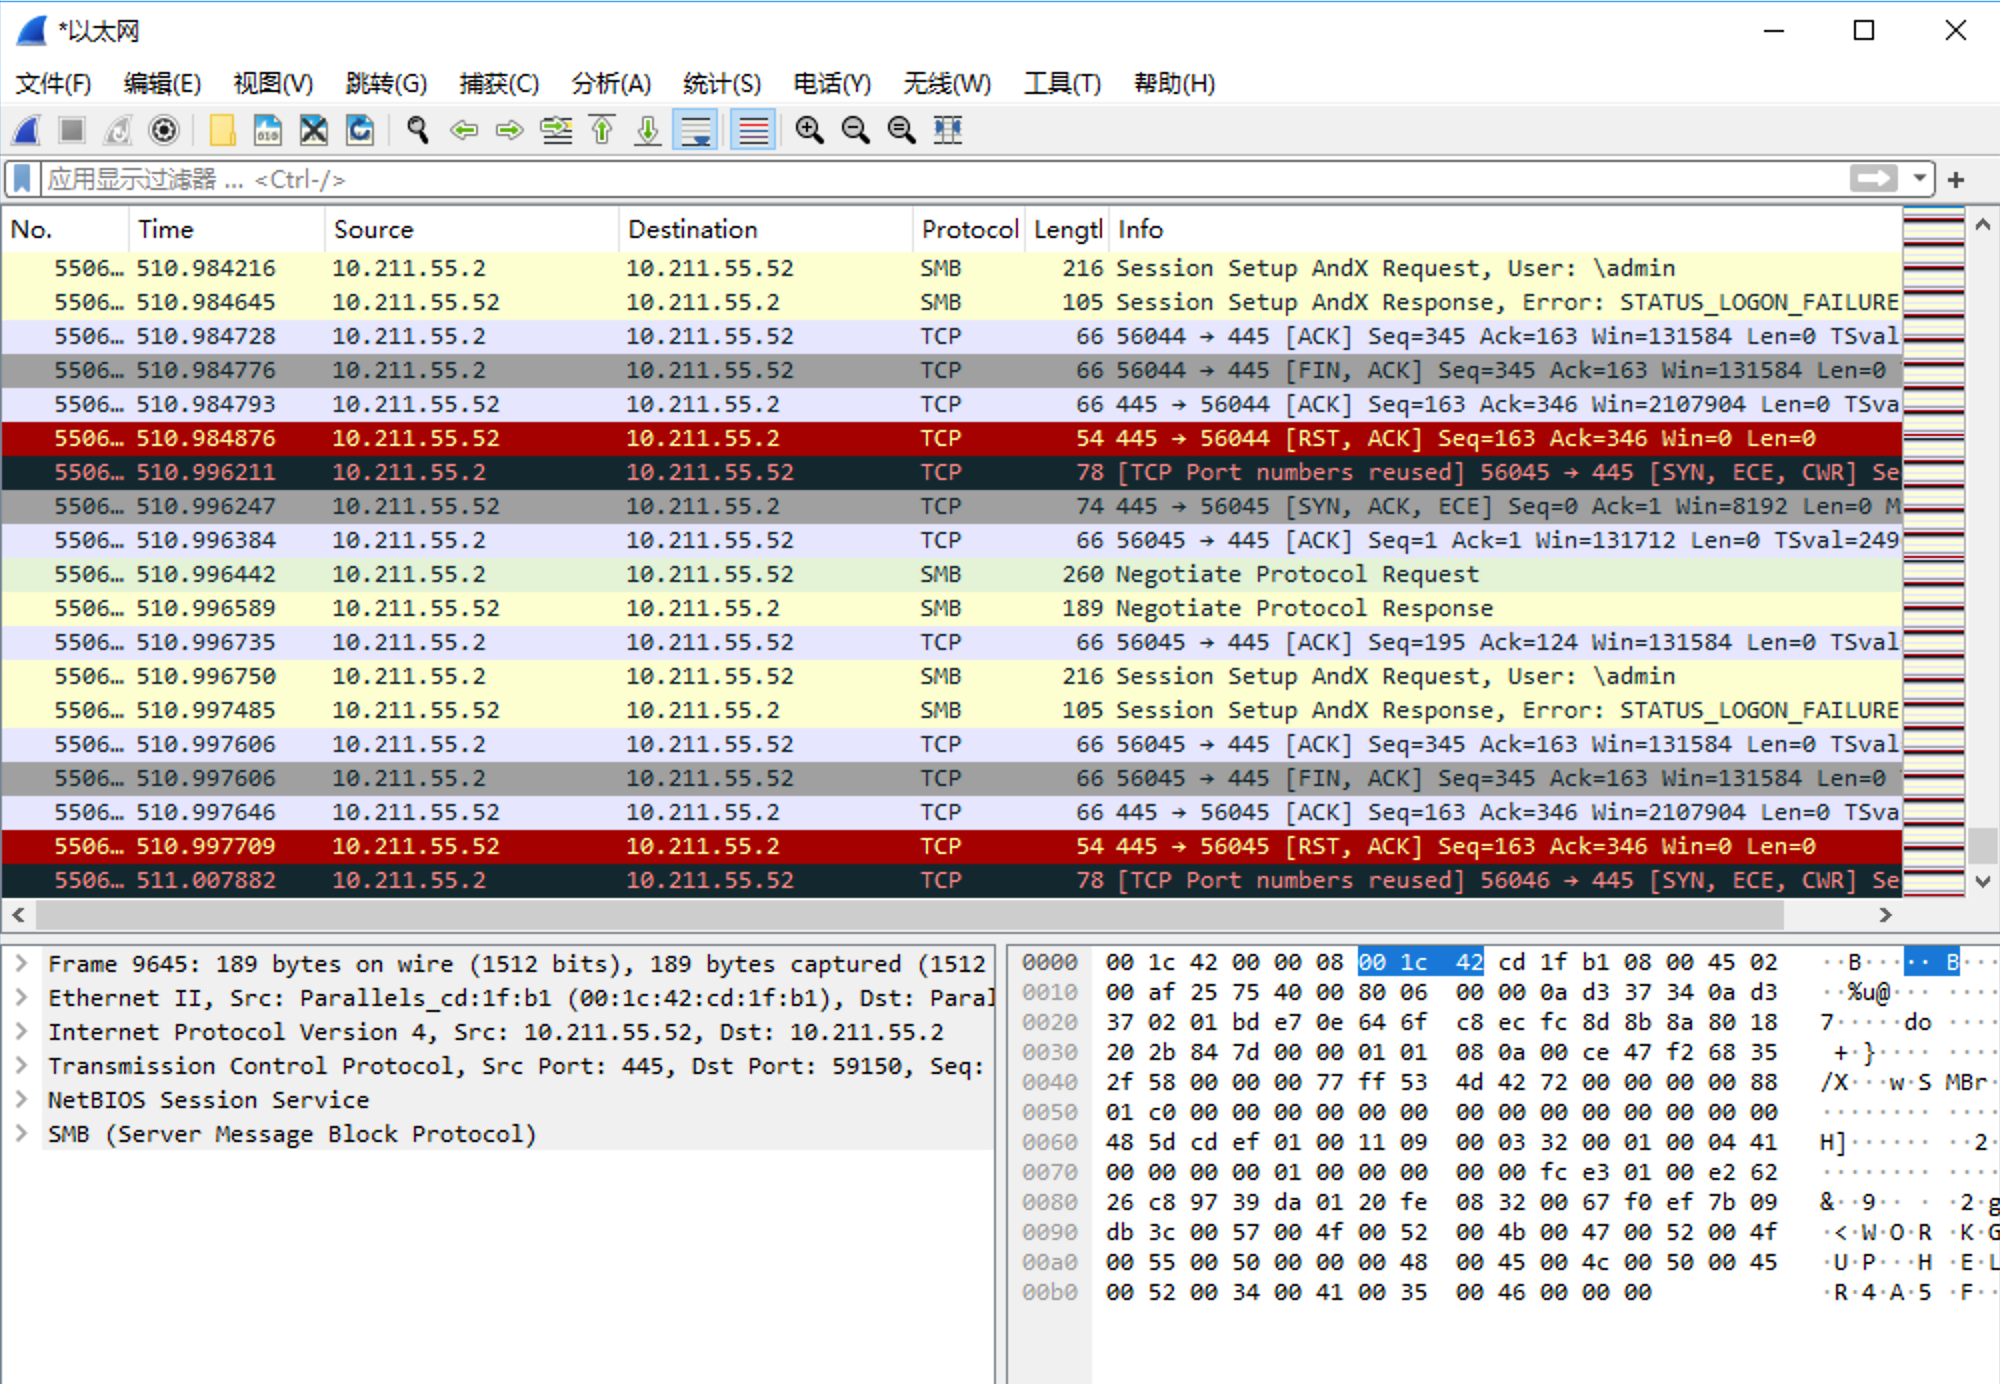Toggle auto-scroll during live capture
The image size is (2000, 1384).
click(x=695, y=131)
